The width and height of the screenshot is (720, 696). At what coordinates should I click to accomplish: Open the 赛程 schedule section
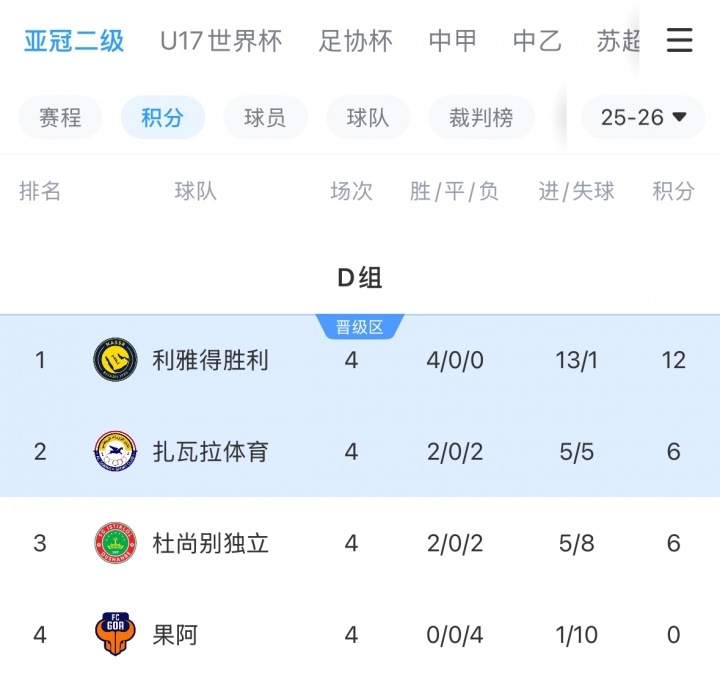click(60, 118)
